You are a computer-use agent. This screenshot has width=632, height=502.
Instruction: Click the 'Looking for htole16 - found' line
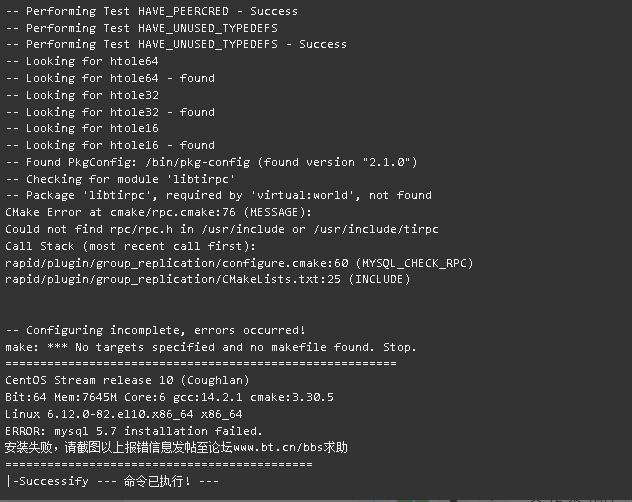point(110,145)
